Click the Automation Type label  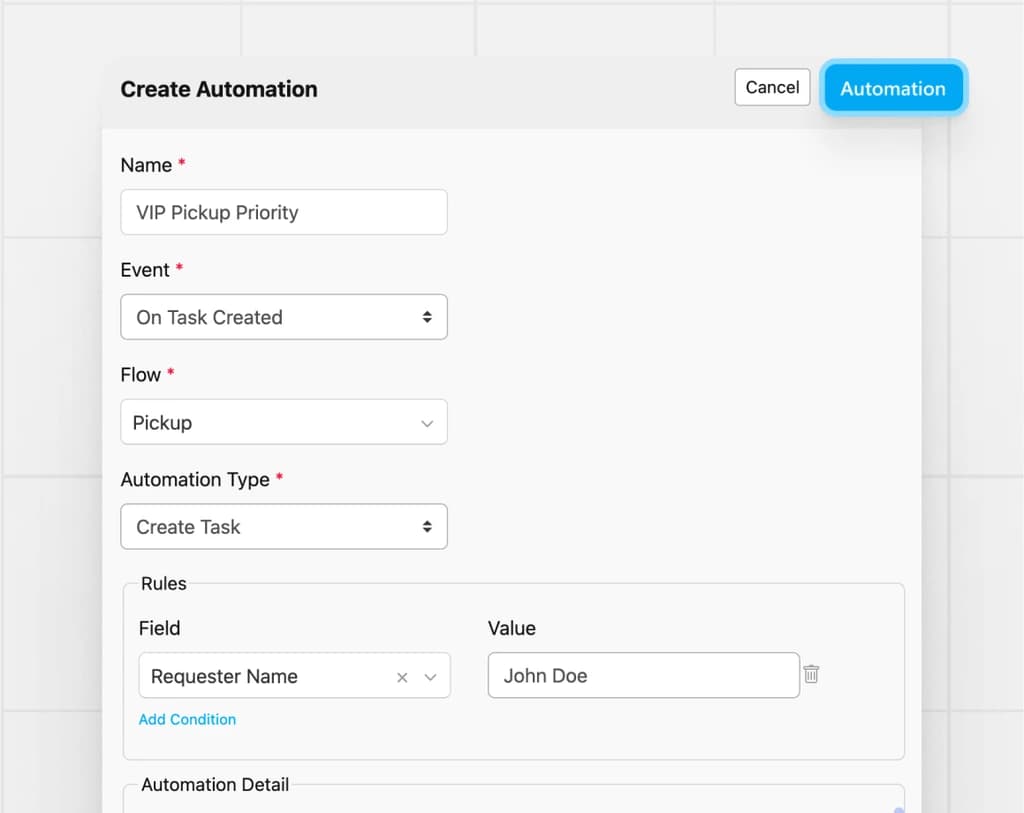click(195, 479)
